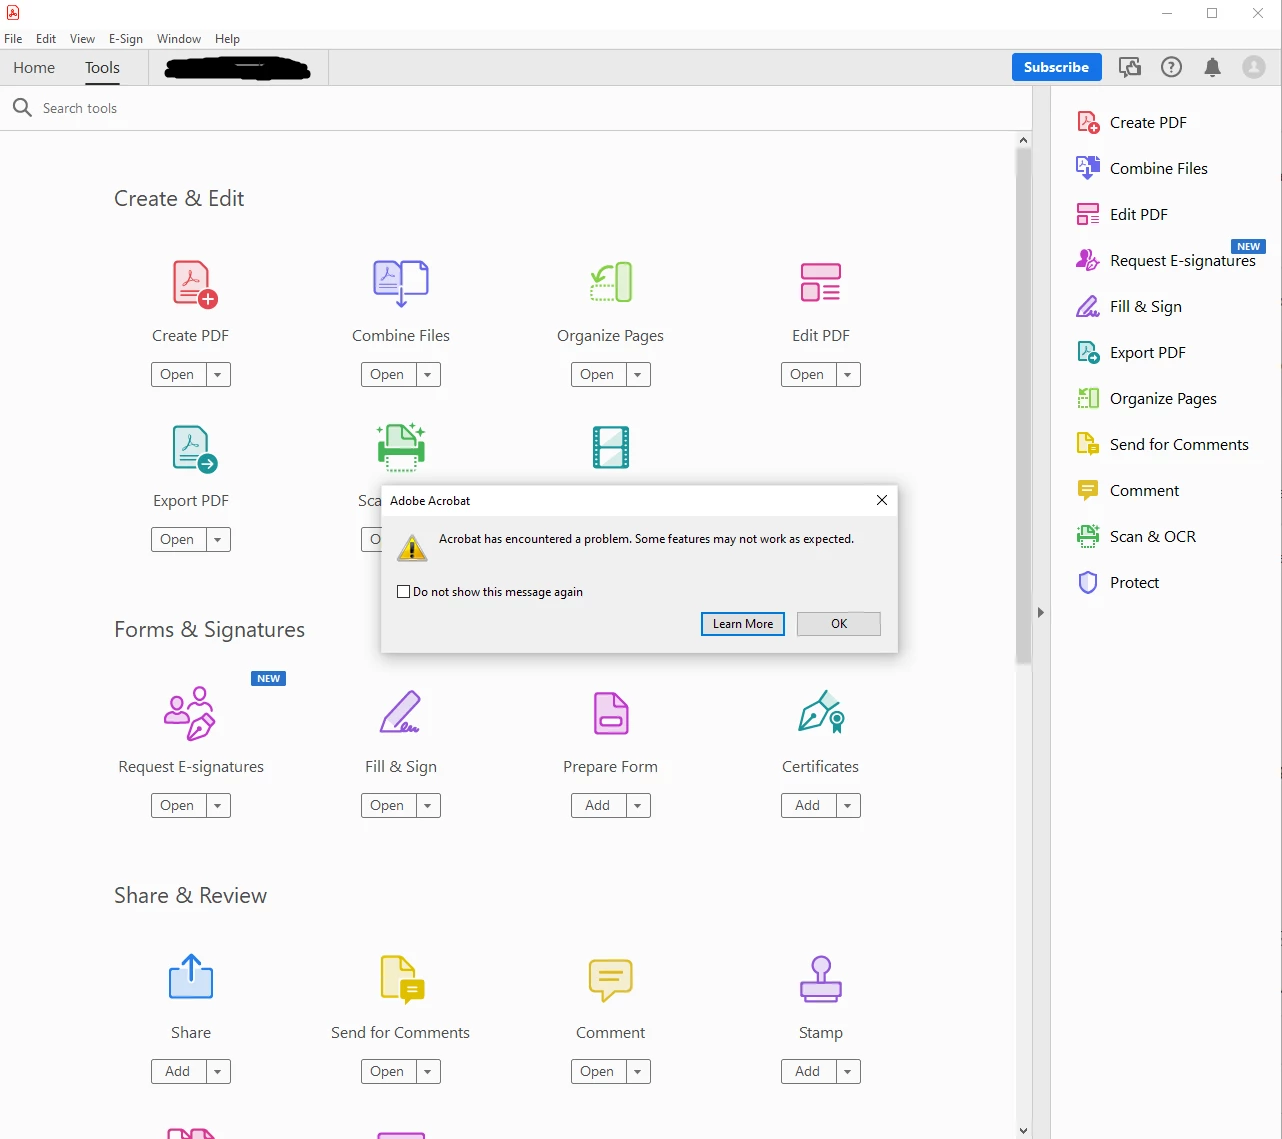
Task: Expand the Combine Files dropdown arrow
Action: tap(428, 374)
